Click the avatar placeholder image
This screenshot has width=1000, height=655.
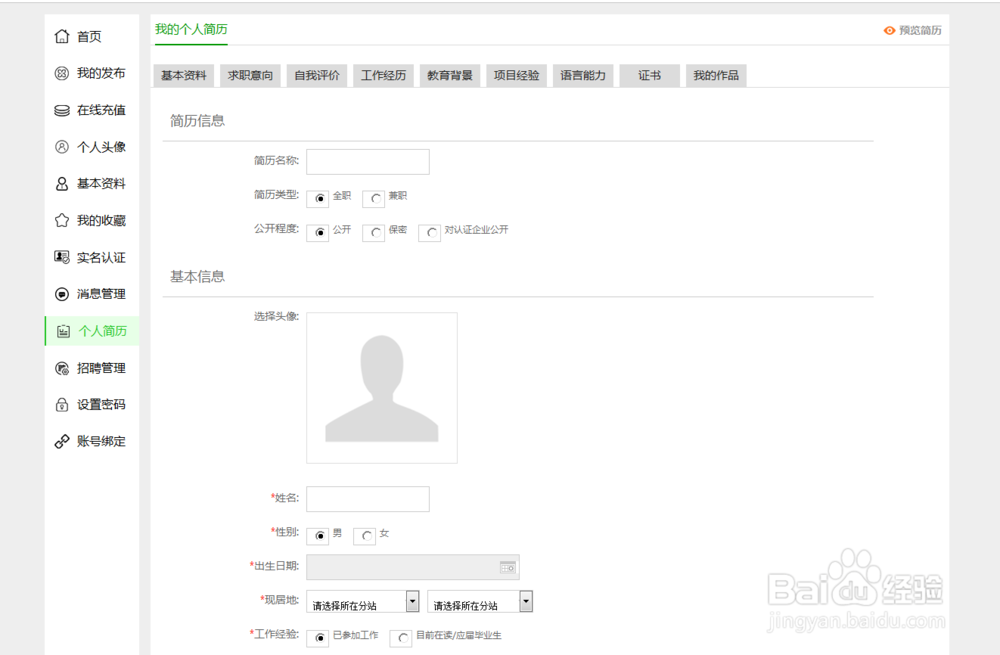click(381, 387)
